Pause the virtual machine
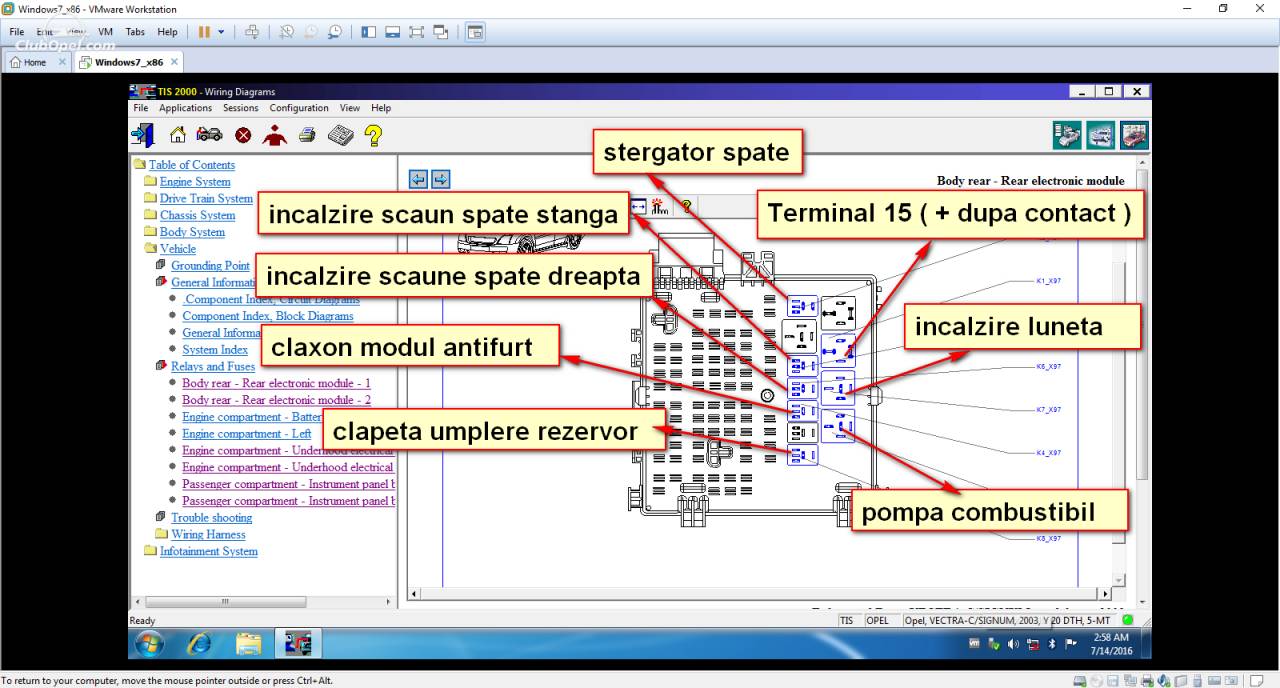The height and width of the screenshot is (688, 1280). click(x=204, y=32)
